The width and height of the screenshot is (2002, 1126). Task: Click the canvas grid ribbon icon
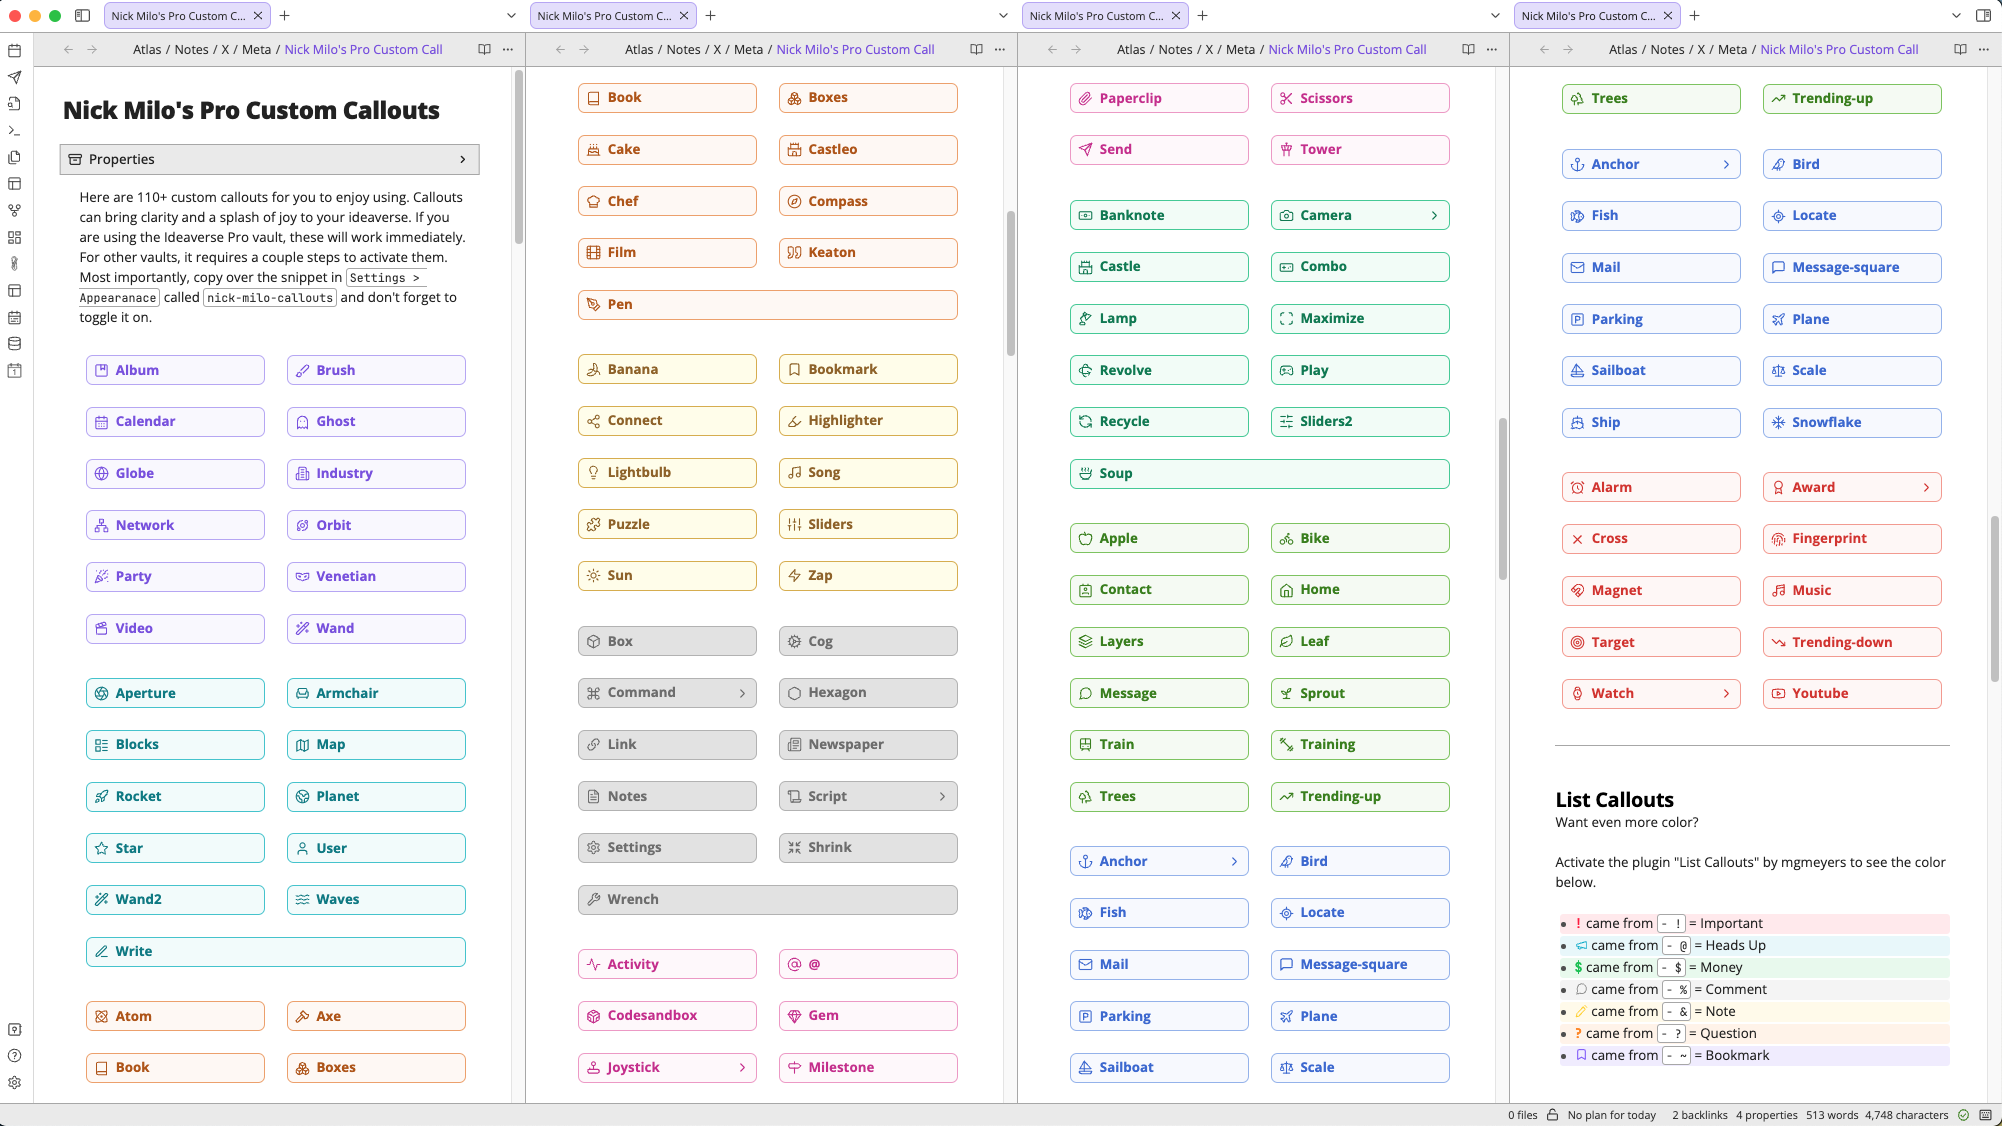coord(14,237)
